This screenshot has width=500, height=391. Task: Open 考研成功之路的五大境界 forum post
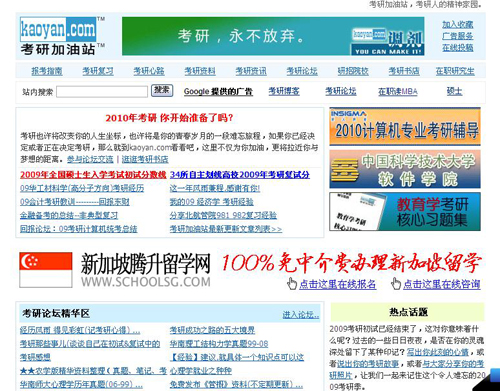coord(212,330)
